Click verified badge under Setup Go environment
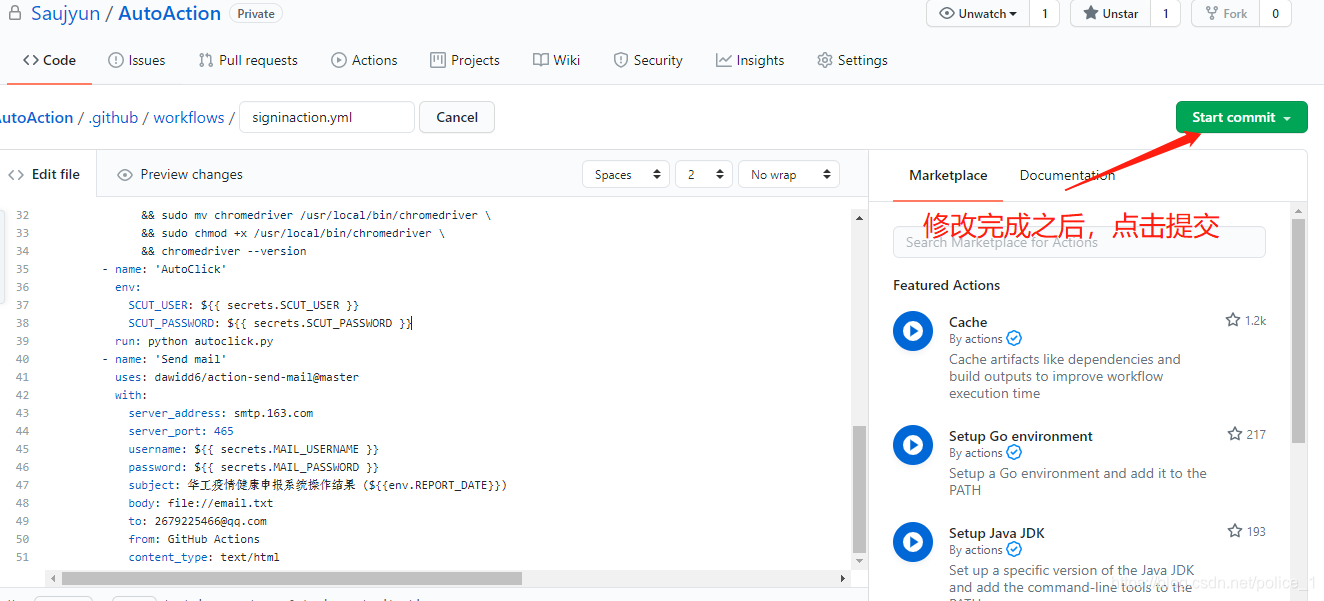The image size is (1324, 601). pyautogui.click(x=1014, y=452)
